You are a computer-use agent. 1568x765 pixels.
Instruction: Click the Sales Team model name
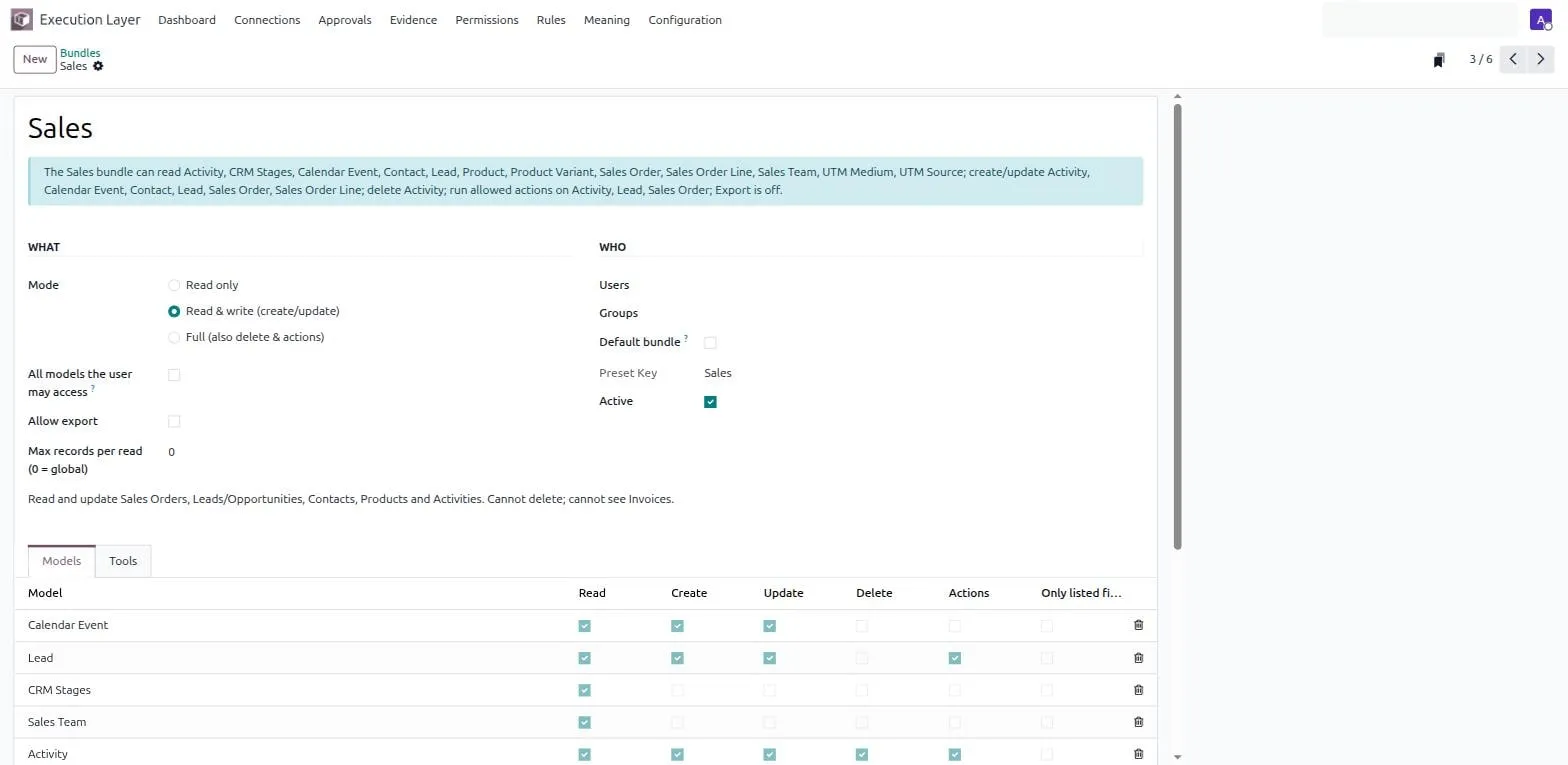(x=57, y=722)
